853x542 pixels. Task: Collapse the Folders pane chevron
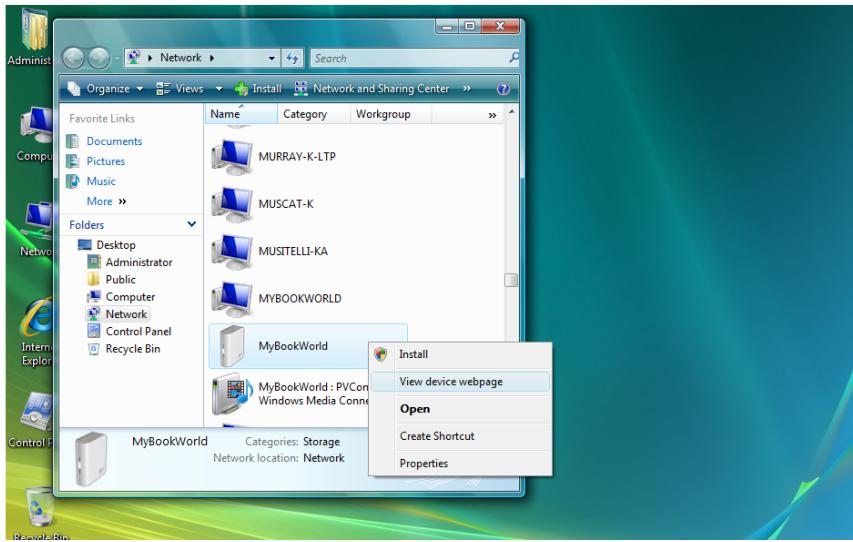[191, 224]
